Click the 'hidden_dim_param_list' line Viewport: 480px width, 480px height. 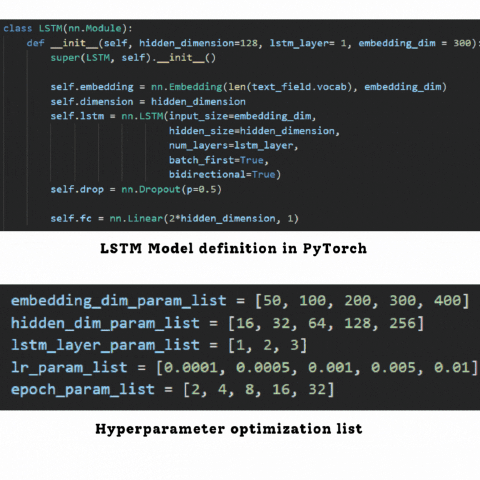tap(217, 323)
